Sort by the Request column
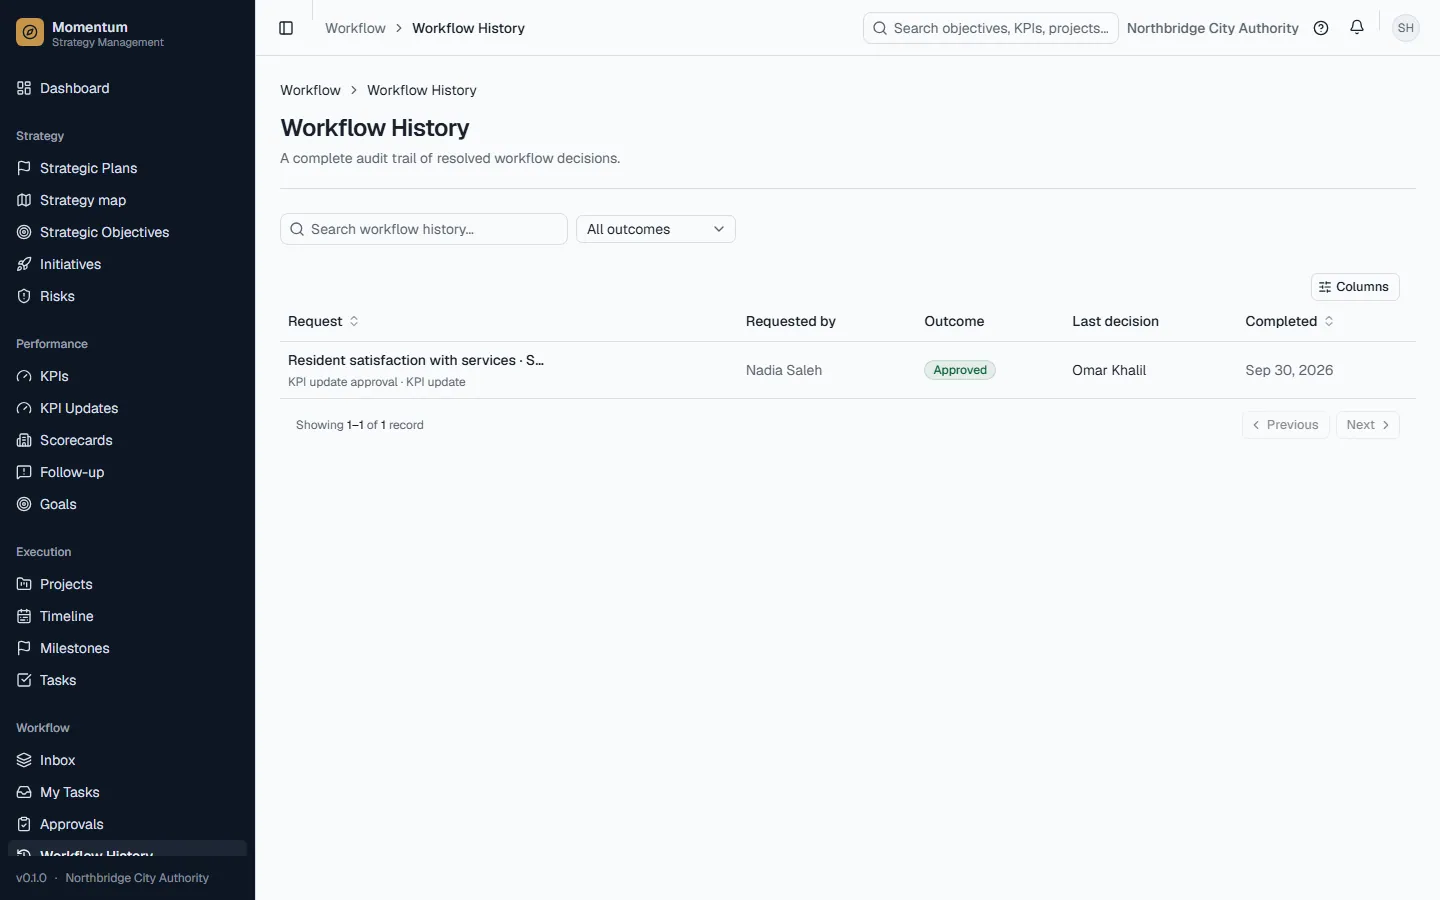Screen dimensions: 1440x900 point(323,321)
